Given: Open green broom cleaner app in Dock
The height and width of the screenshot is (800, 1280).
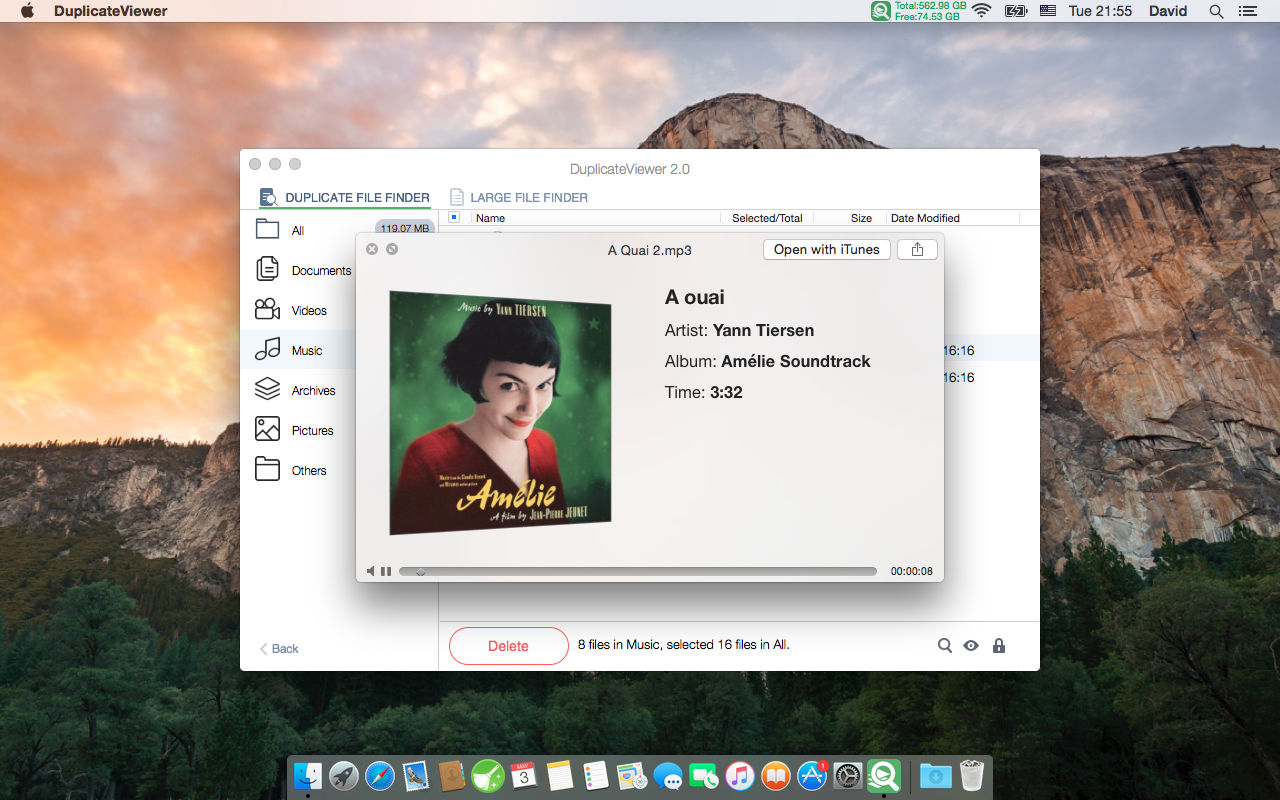Looking at the screenshot, I should (x=488, y=775).
